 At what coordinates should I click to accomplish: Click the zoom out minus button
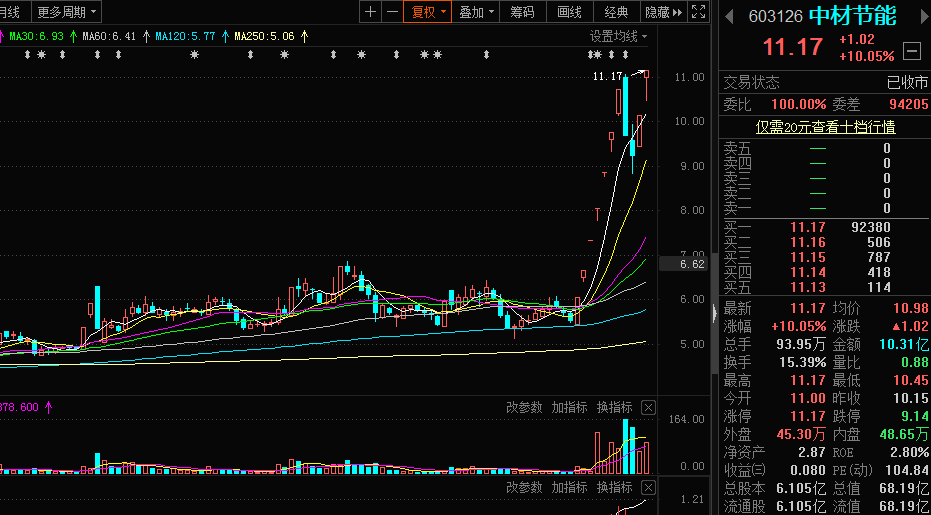(x=393, y=12)
